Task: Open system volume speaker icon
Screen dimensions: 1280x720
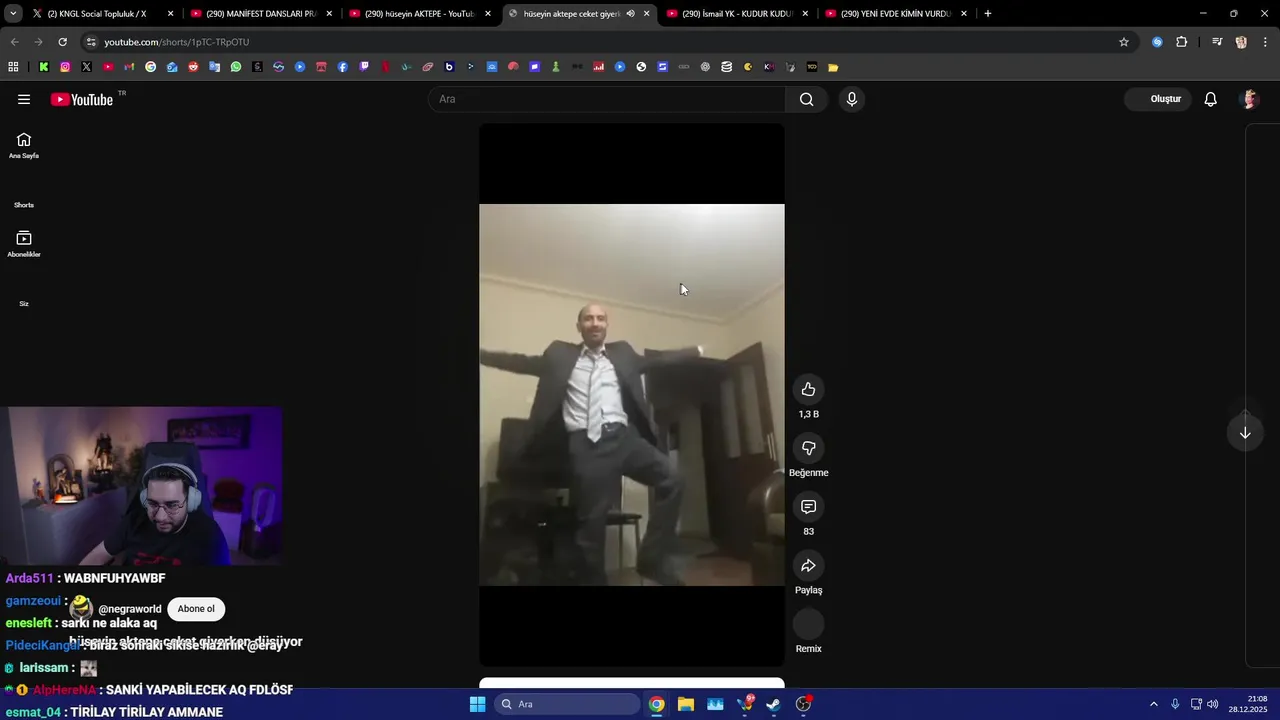Action: 1213,704
